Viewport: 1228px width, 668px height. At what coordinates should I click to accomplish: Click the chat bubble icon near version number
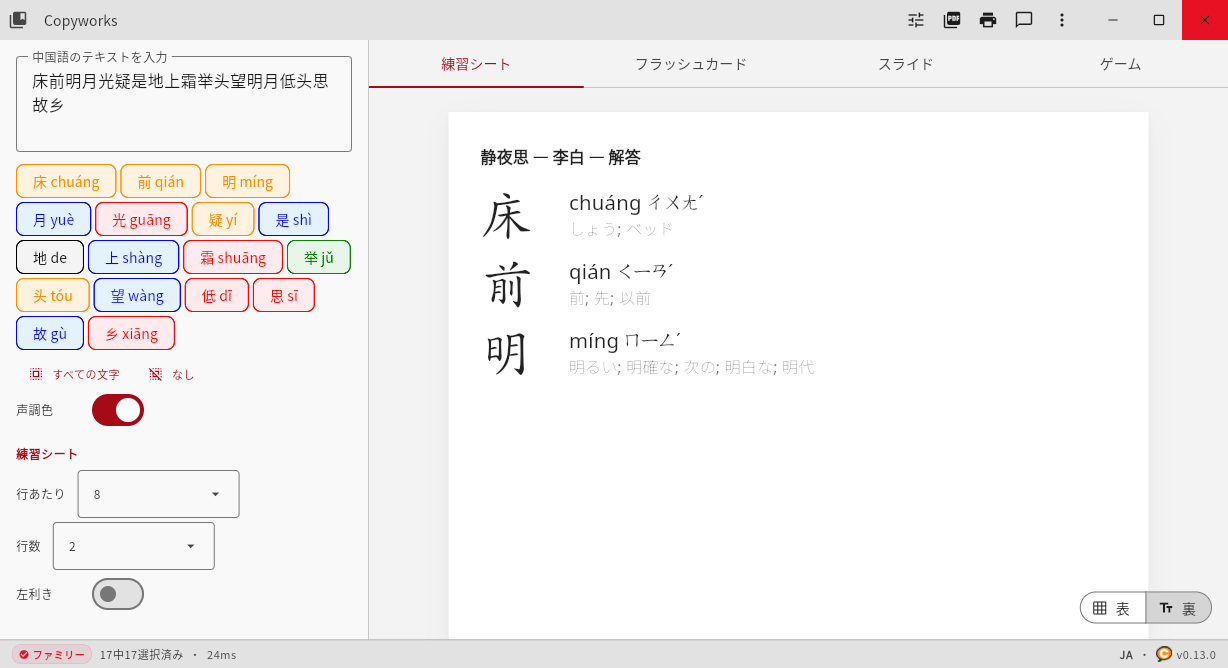pos(1164,654)
